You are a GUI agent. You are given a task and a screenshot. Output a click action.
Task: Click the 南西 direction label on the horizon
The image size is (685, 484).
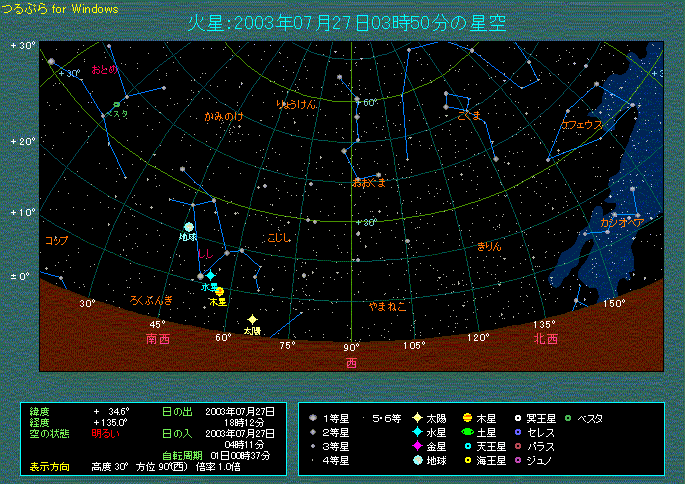pos(158,338)
